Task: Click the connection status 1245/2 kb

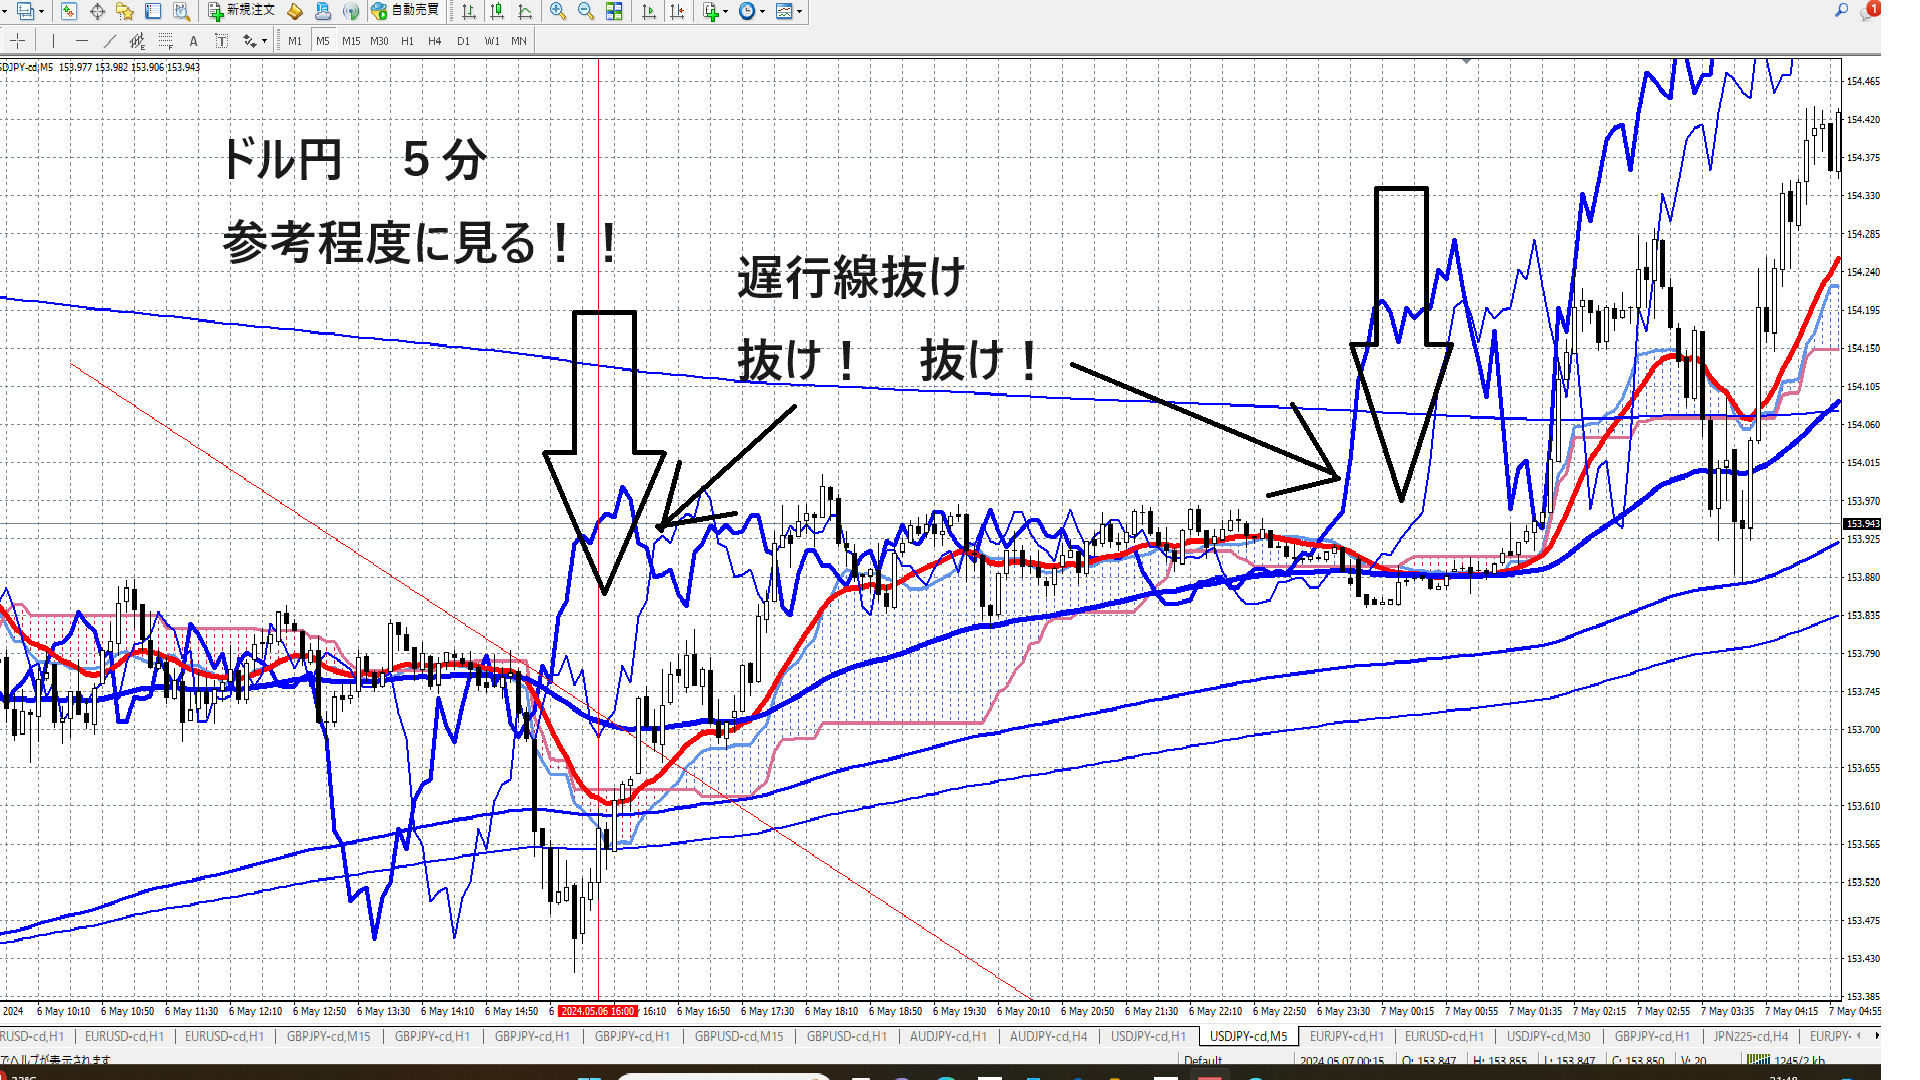Action: (x=1786, y=1061)
